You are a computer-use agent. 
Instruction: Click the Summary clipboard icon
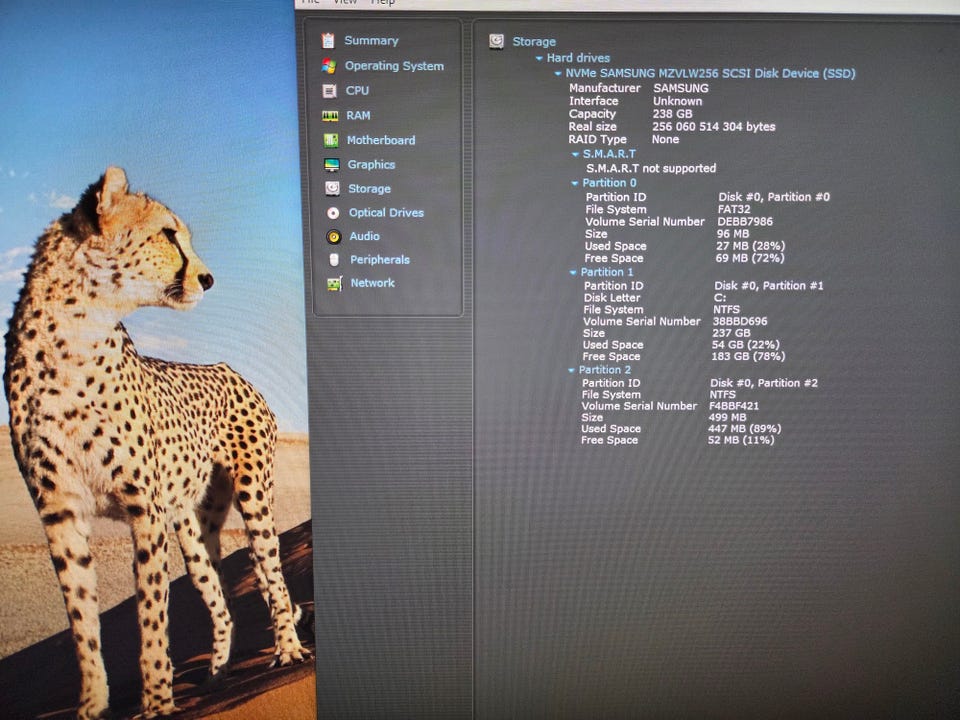pyautogui.click(x=328, y=41)
